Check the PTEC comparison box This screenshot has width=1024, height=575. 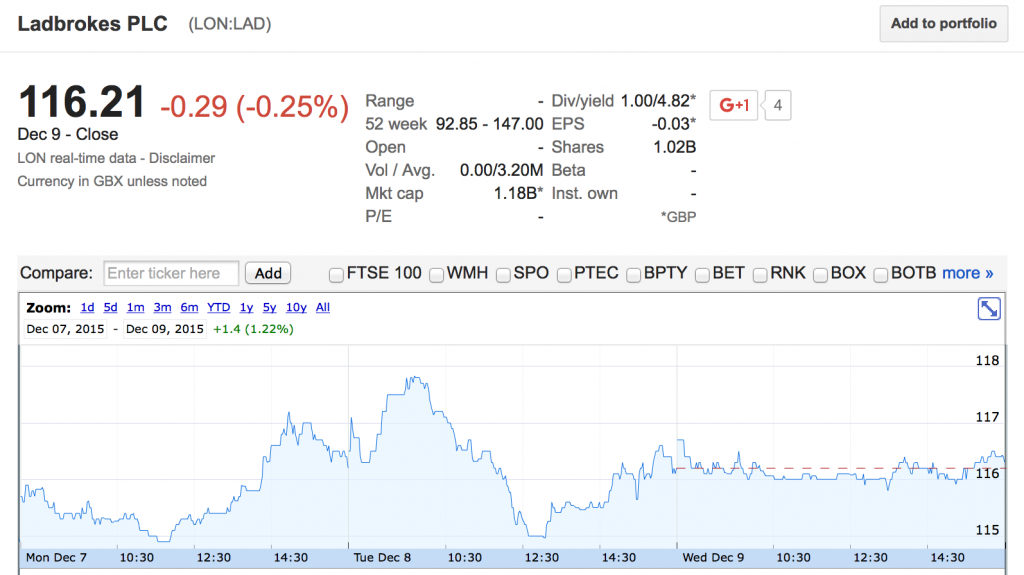pos(564,274)
